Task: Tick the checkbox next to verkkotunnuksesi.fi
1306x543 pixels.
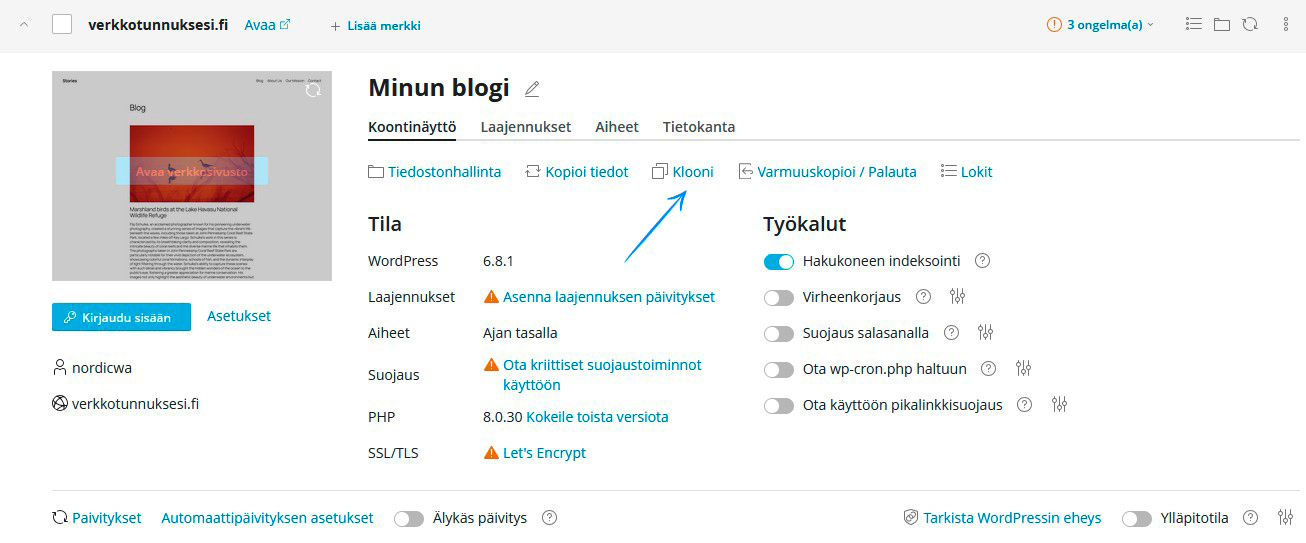Action: click(62, 24)
